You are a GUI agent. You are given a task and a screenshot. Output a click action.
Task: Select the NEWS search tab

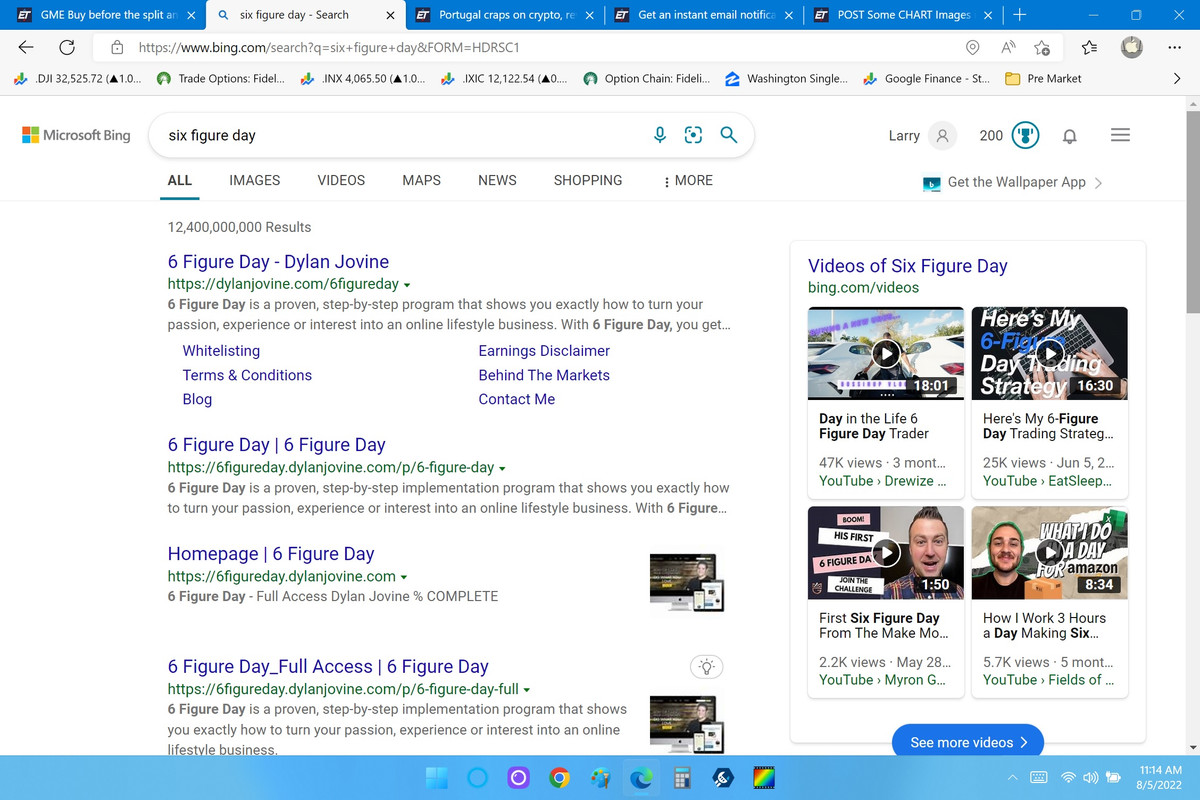click(x=497, y=180)
